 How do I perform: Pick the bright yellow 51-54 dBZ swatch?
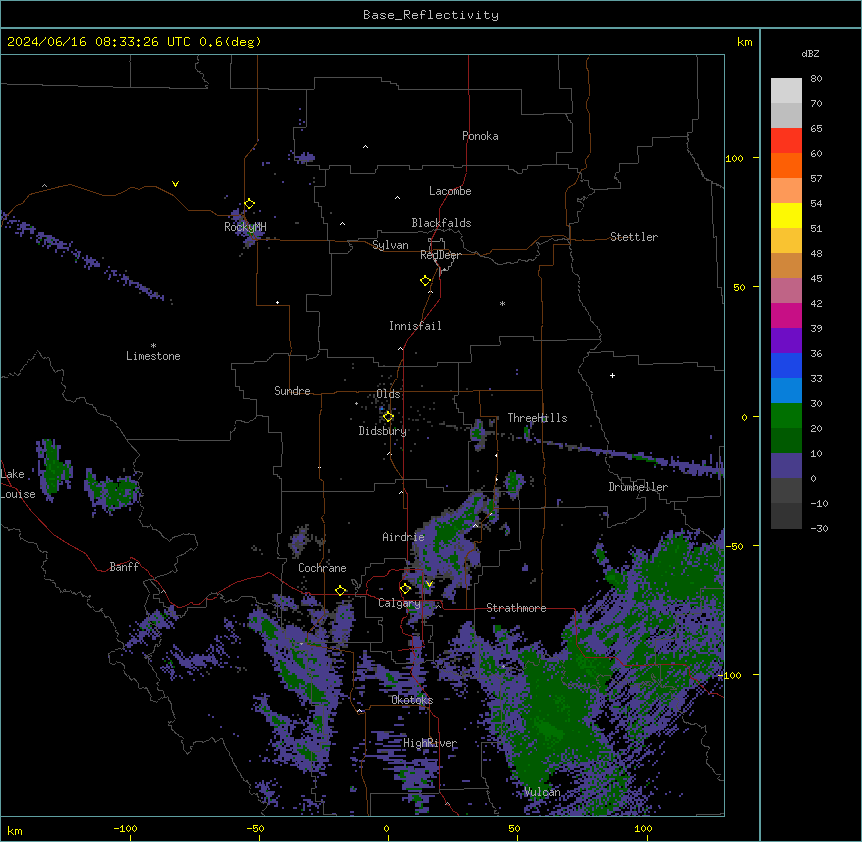tap(786, 215)
